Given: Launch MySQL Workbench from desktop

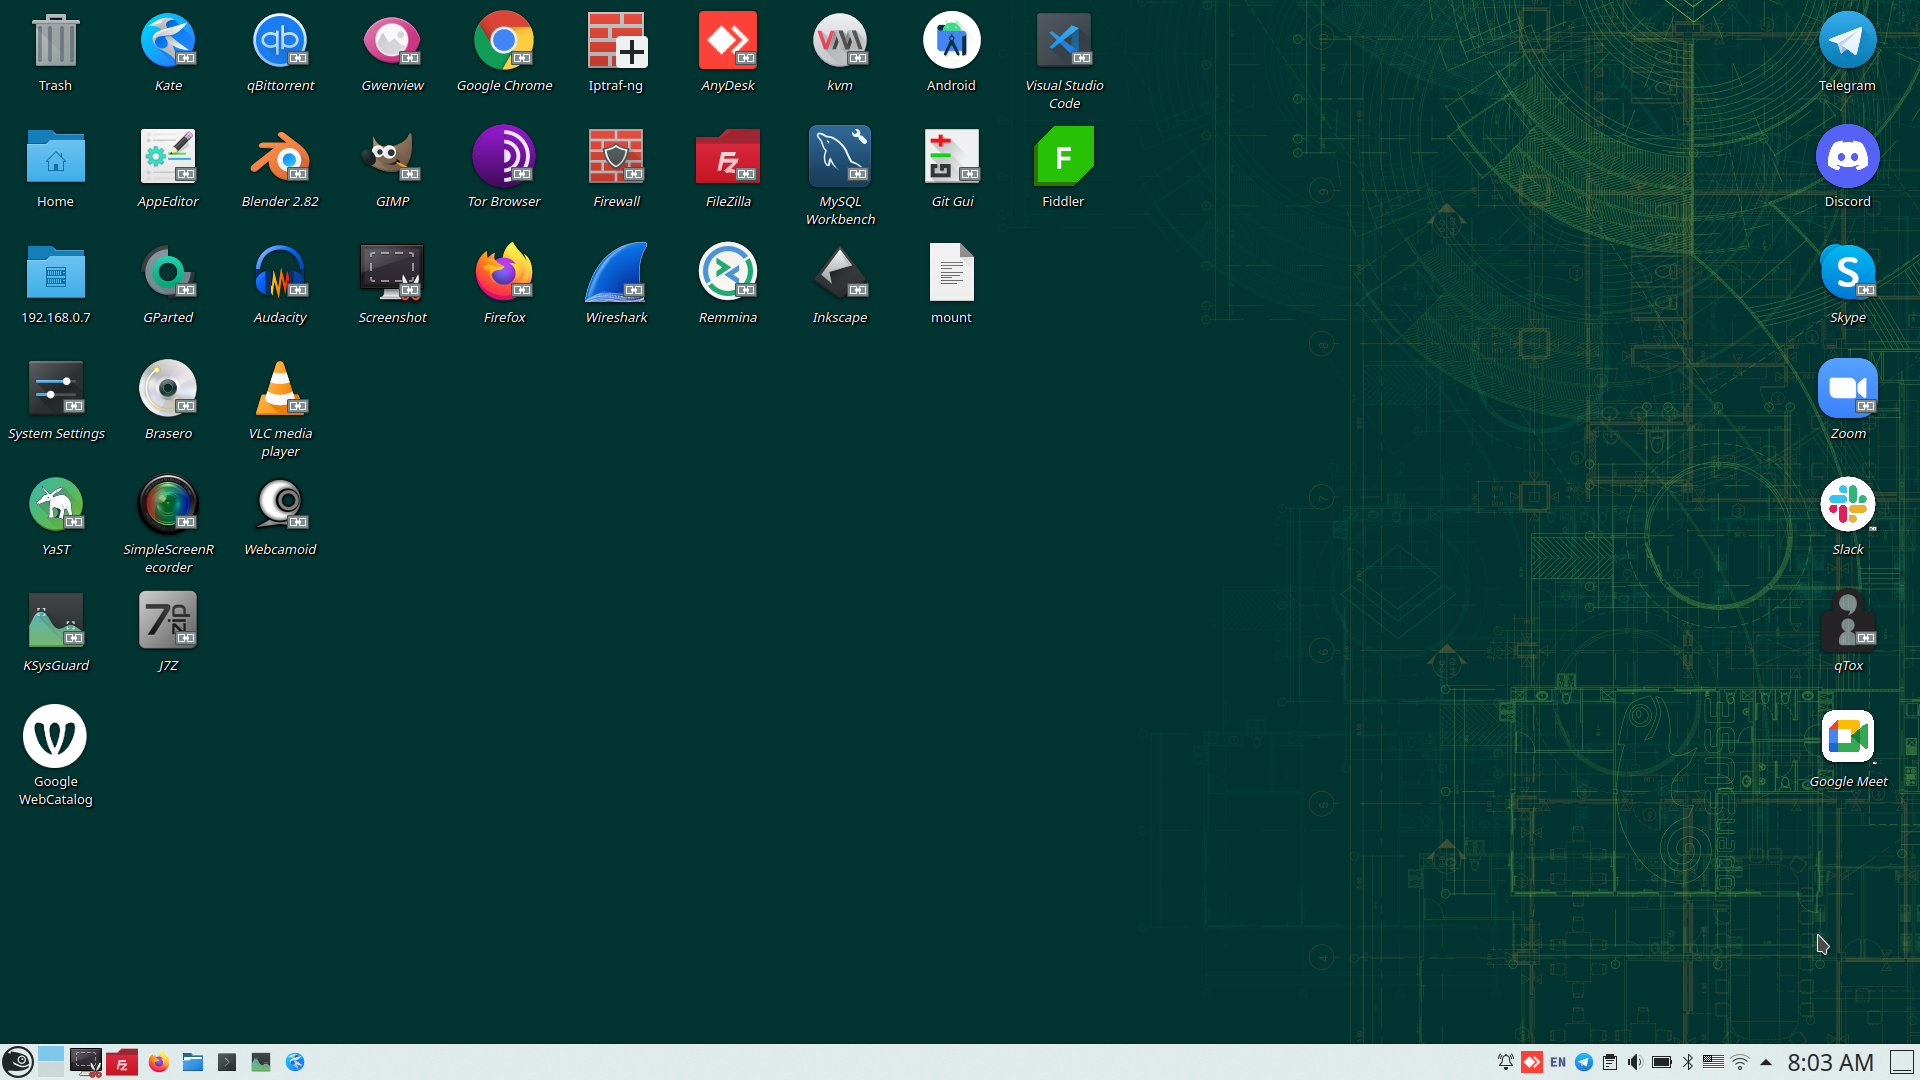Looking at the screenshot, I should [840, 157].
